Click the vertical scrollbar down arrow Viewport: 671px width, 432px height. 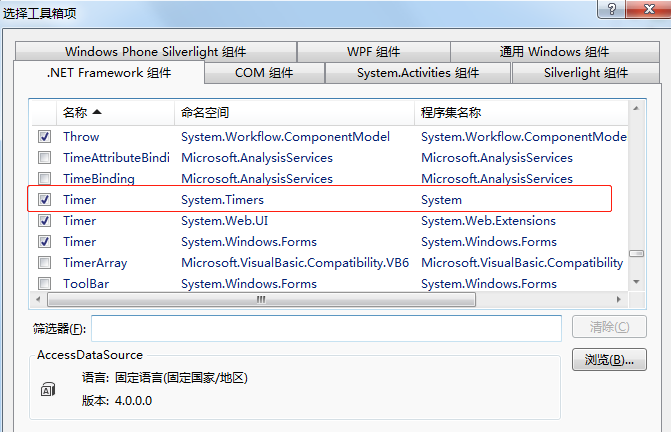click(x=636, y=281)
